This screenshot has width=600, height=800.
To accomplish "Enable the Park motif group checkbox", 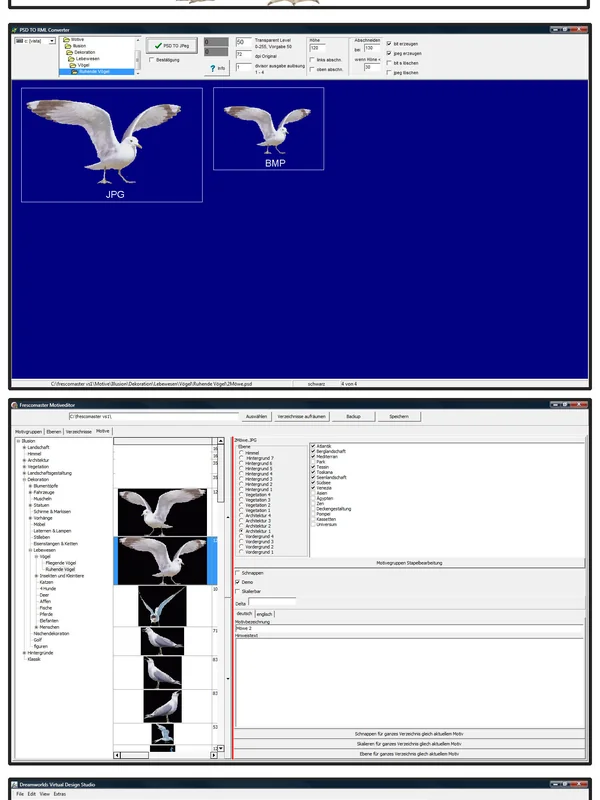I will (313, 462).
